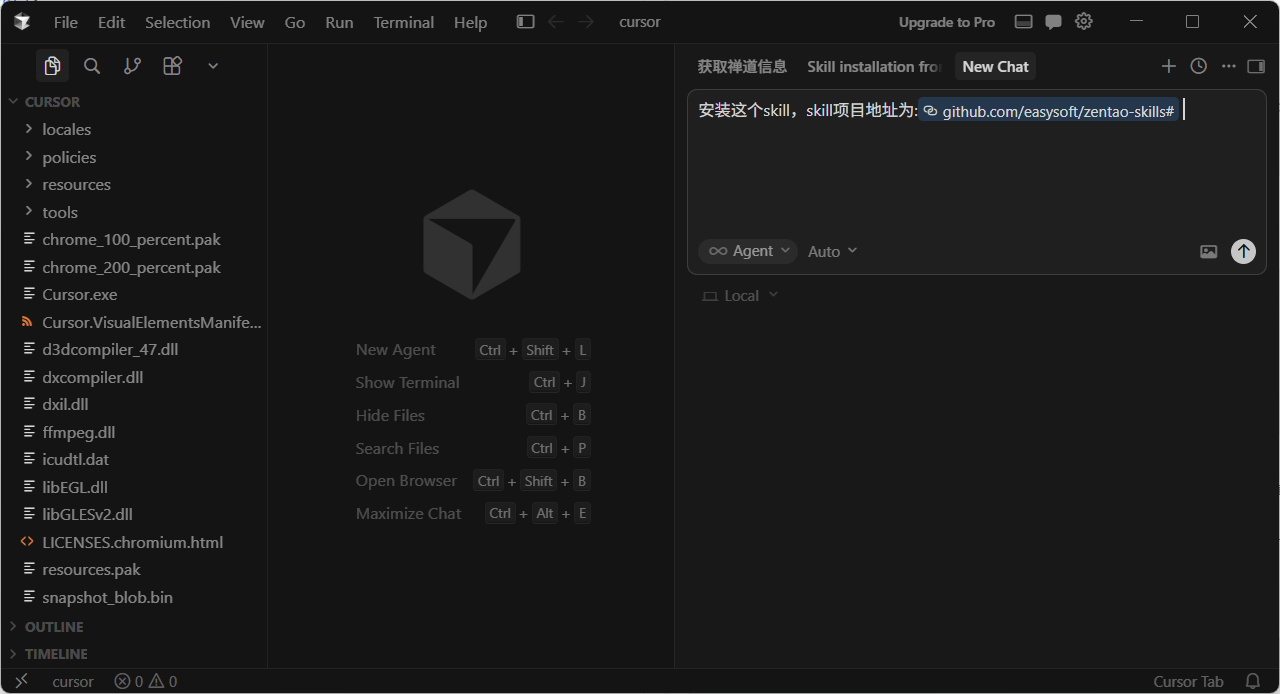Click Show Terminal shortcut entry
Screen dimensions: 1280x694
pos(473,383)
